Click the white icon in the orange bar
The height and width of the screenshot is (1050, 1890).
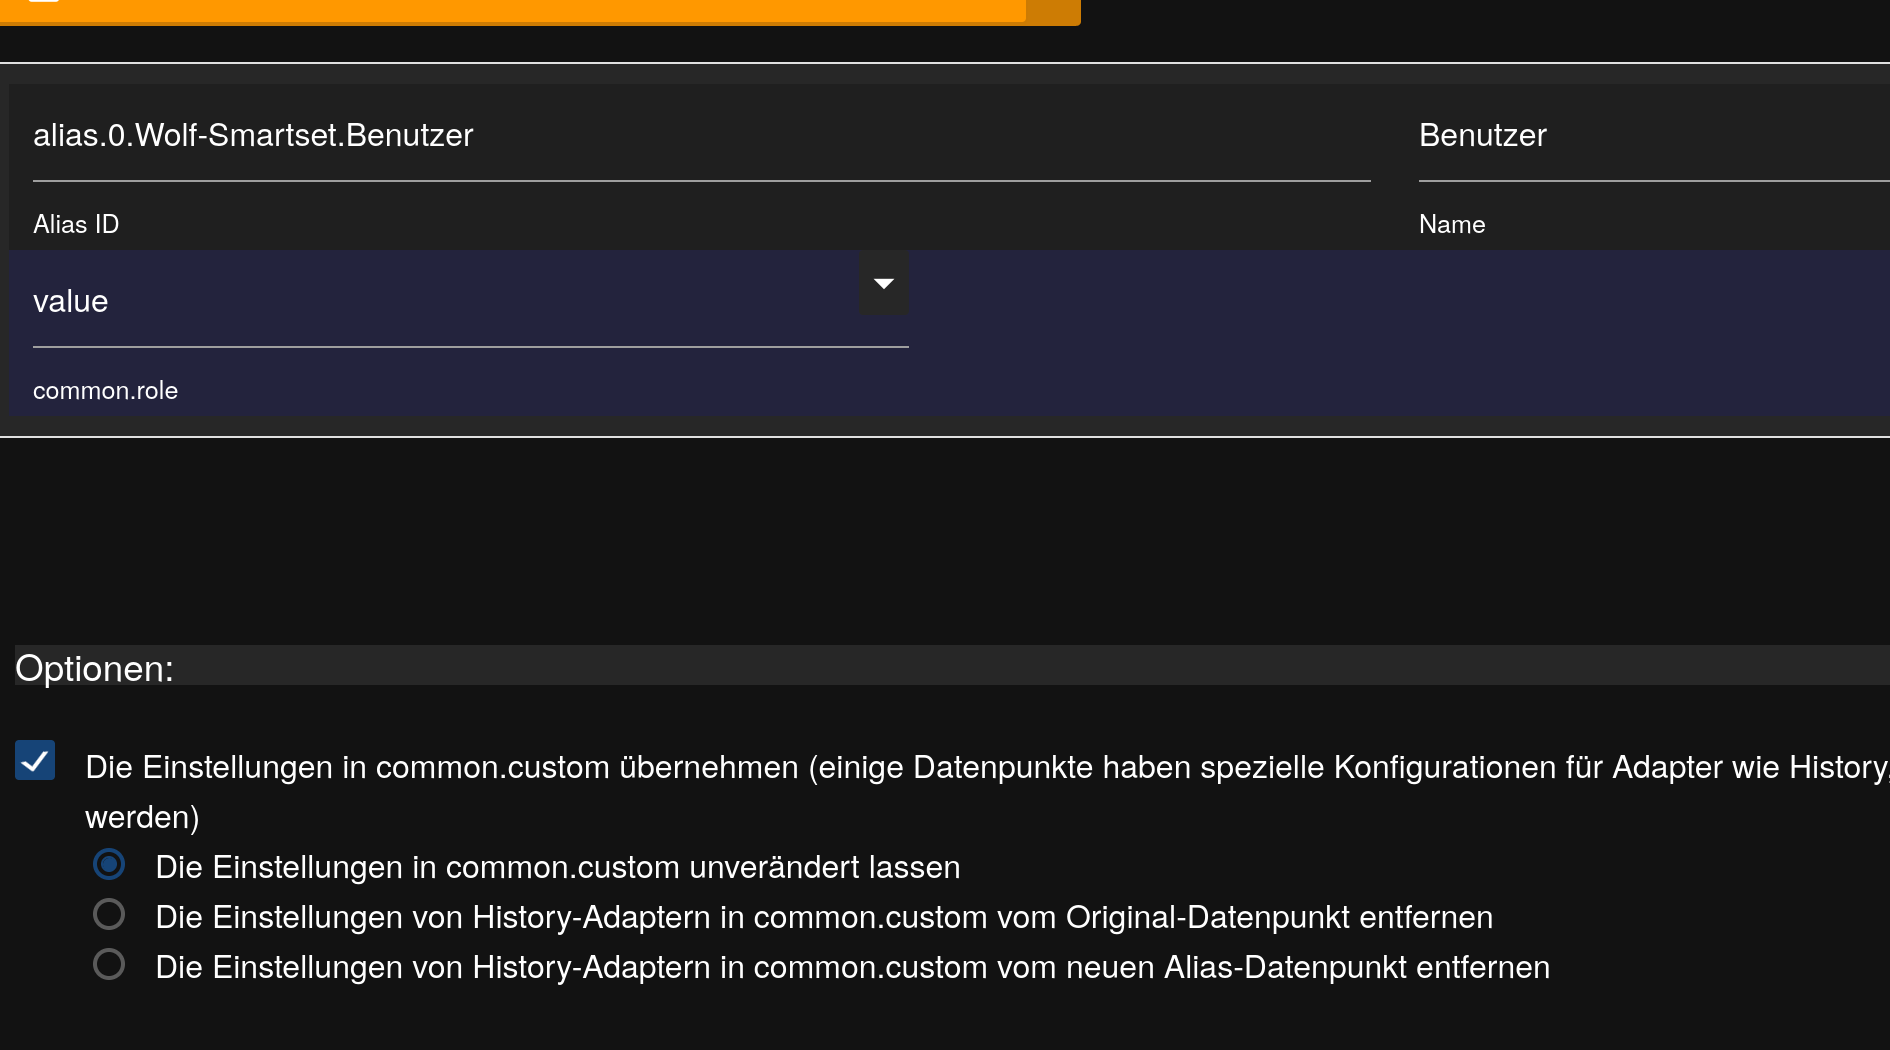pos(44,2)
